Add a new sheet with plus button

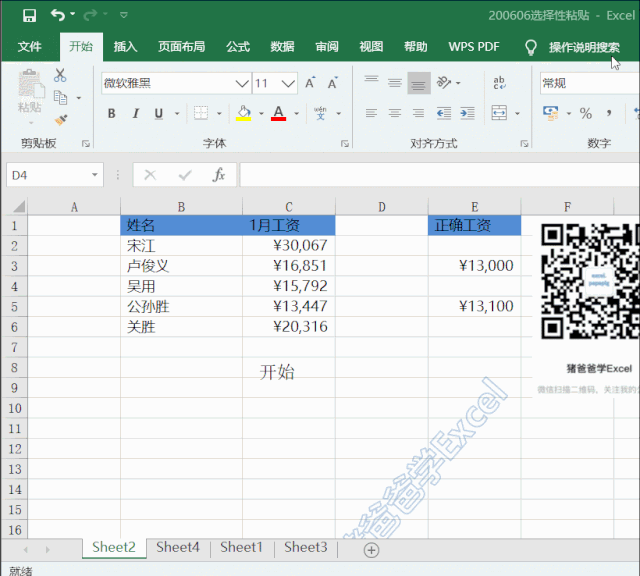click(x=371, y=550)
